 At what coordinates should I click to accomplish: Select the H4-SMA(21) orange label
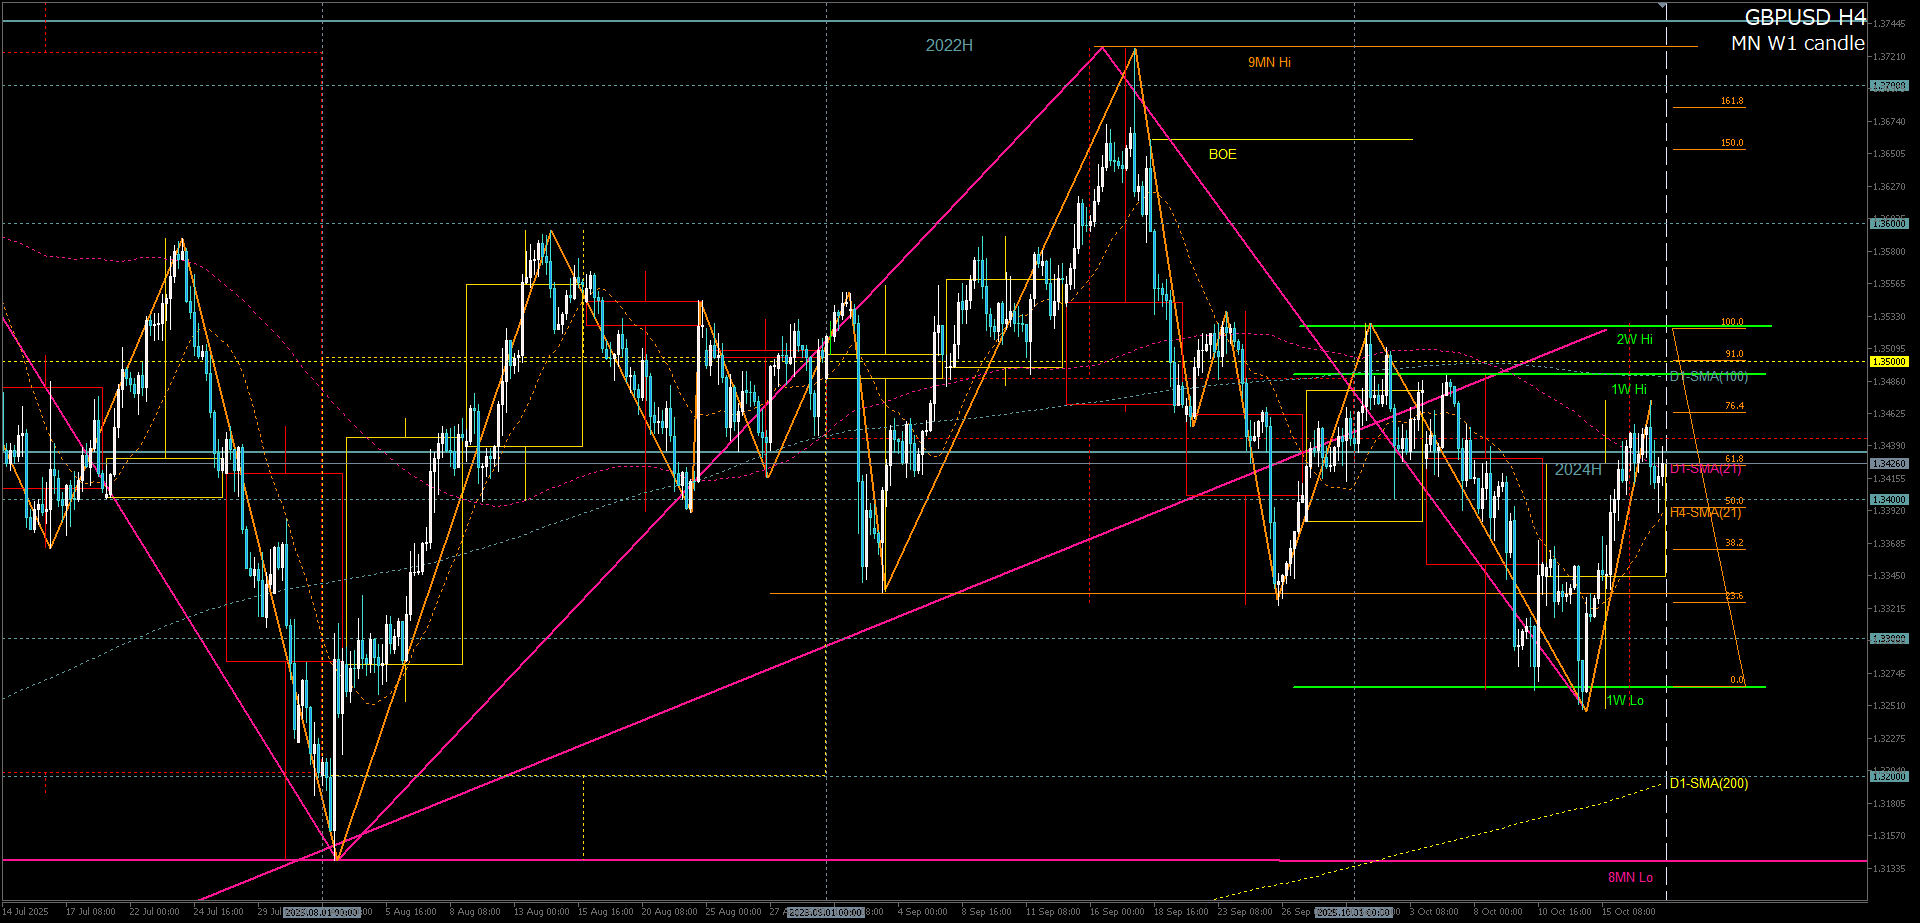coord(1705,513)
